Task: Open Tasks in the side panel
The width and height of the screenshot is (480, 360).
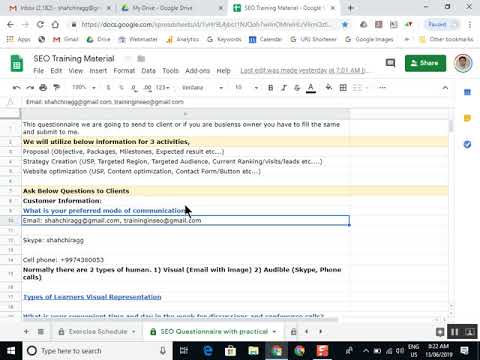Action: pyautogui.click(x=467, y=144)
